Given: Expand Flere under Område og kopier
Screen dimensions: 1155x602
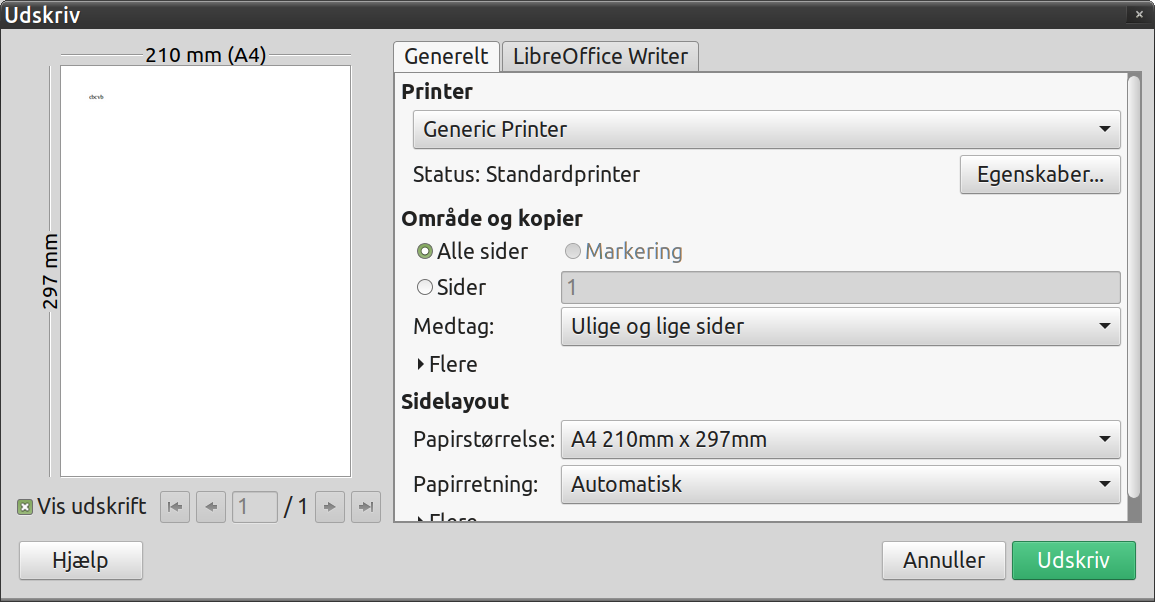Looking at the screenshot, I should pyautogui.click(x=447, y=364).
